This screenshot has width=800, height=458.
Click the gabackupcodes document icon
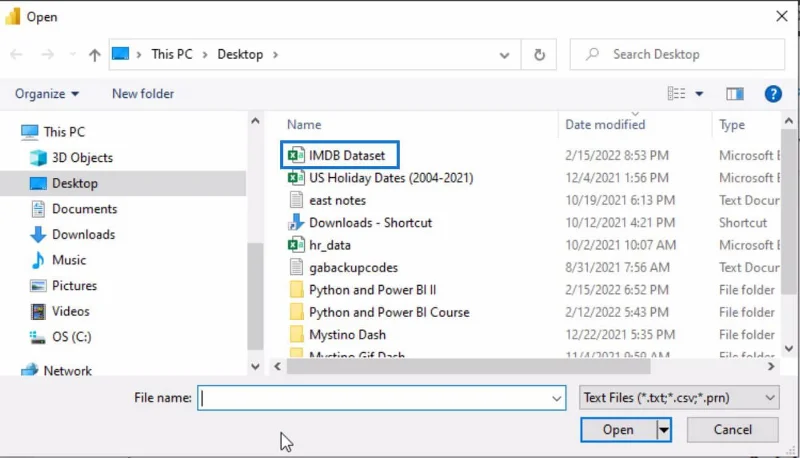(x=296, y=267)
